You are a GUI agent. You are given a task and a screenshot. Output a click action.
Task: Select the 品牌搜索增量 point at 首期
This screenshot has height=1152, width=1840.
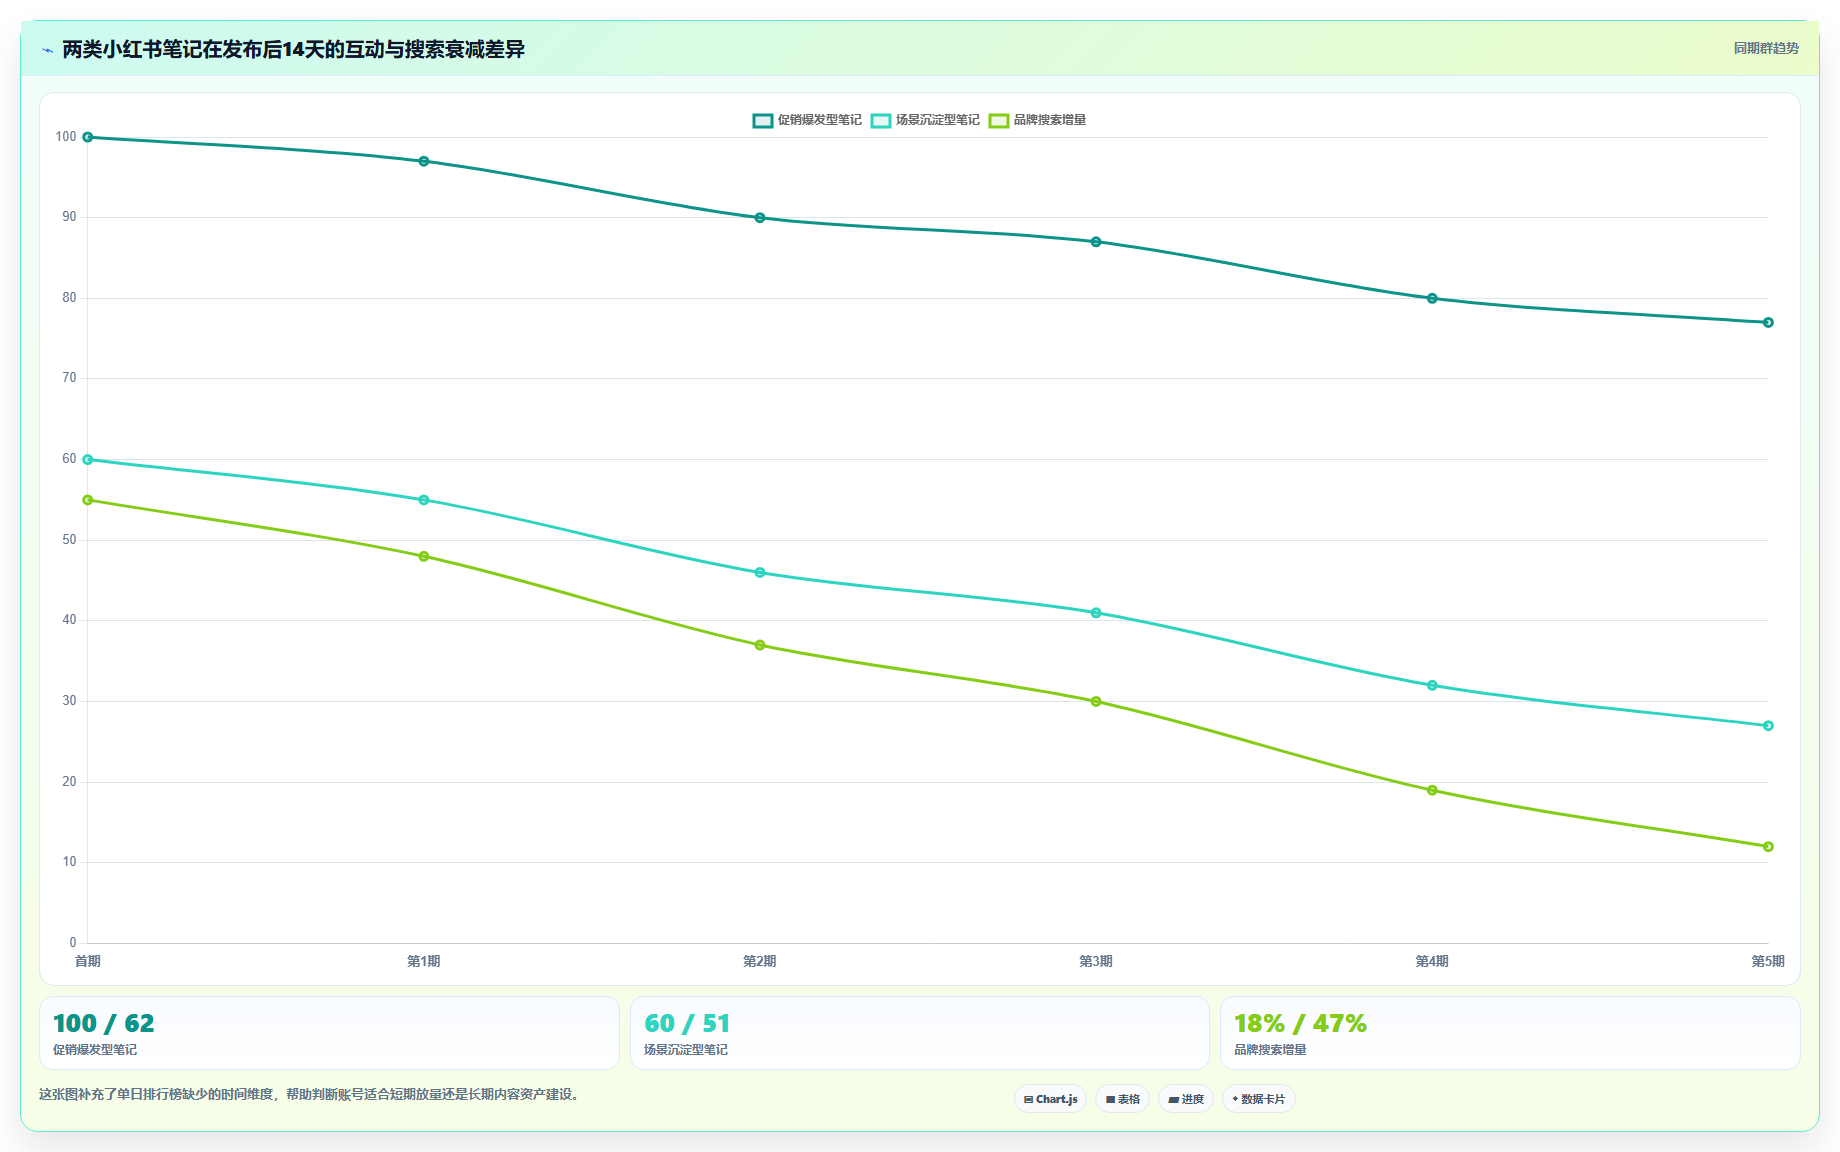click(x=88, y=500)
